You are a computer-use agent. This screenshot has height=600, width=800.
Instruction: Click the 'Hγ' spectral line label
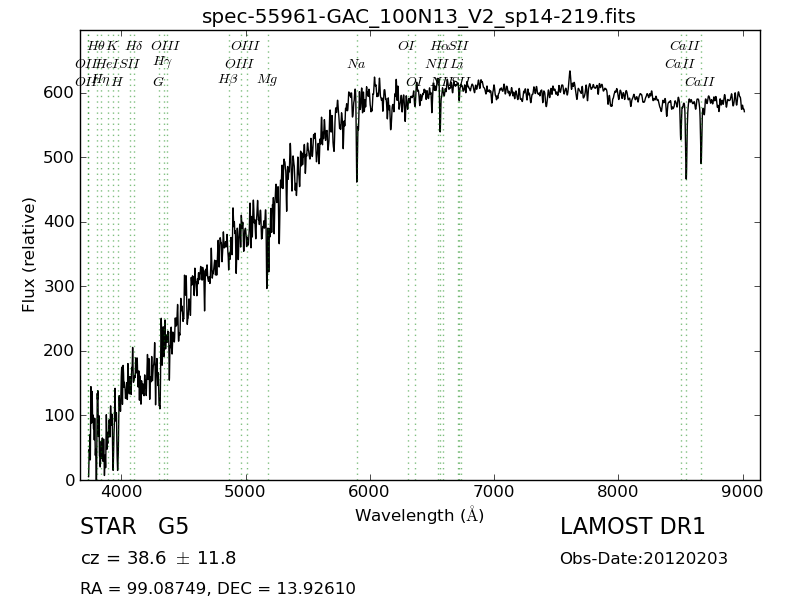[162, 62]
